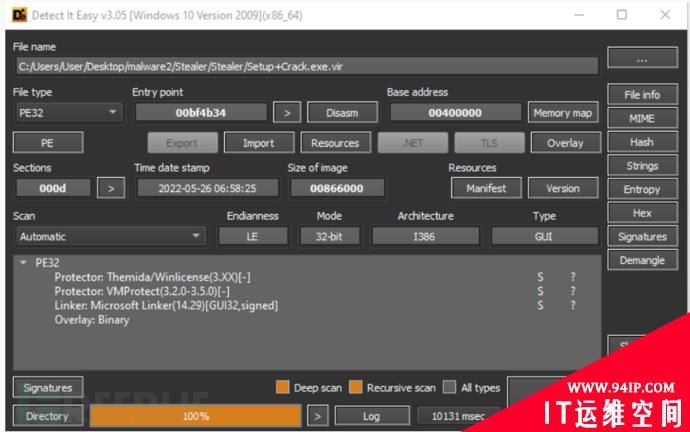This screenshot has width=690, height=432.
Task: Click the Directory button
Action: [x=48, y=416]
